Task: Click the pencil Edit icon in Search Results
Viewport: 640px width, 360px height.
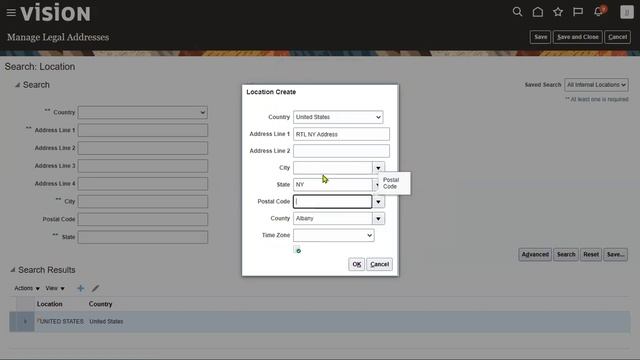Action: 95,288
